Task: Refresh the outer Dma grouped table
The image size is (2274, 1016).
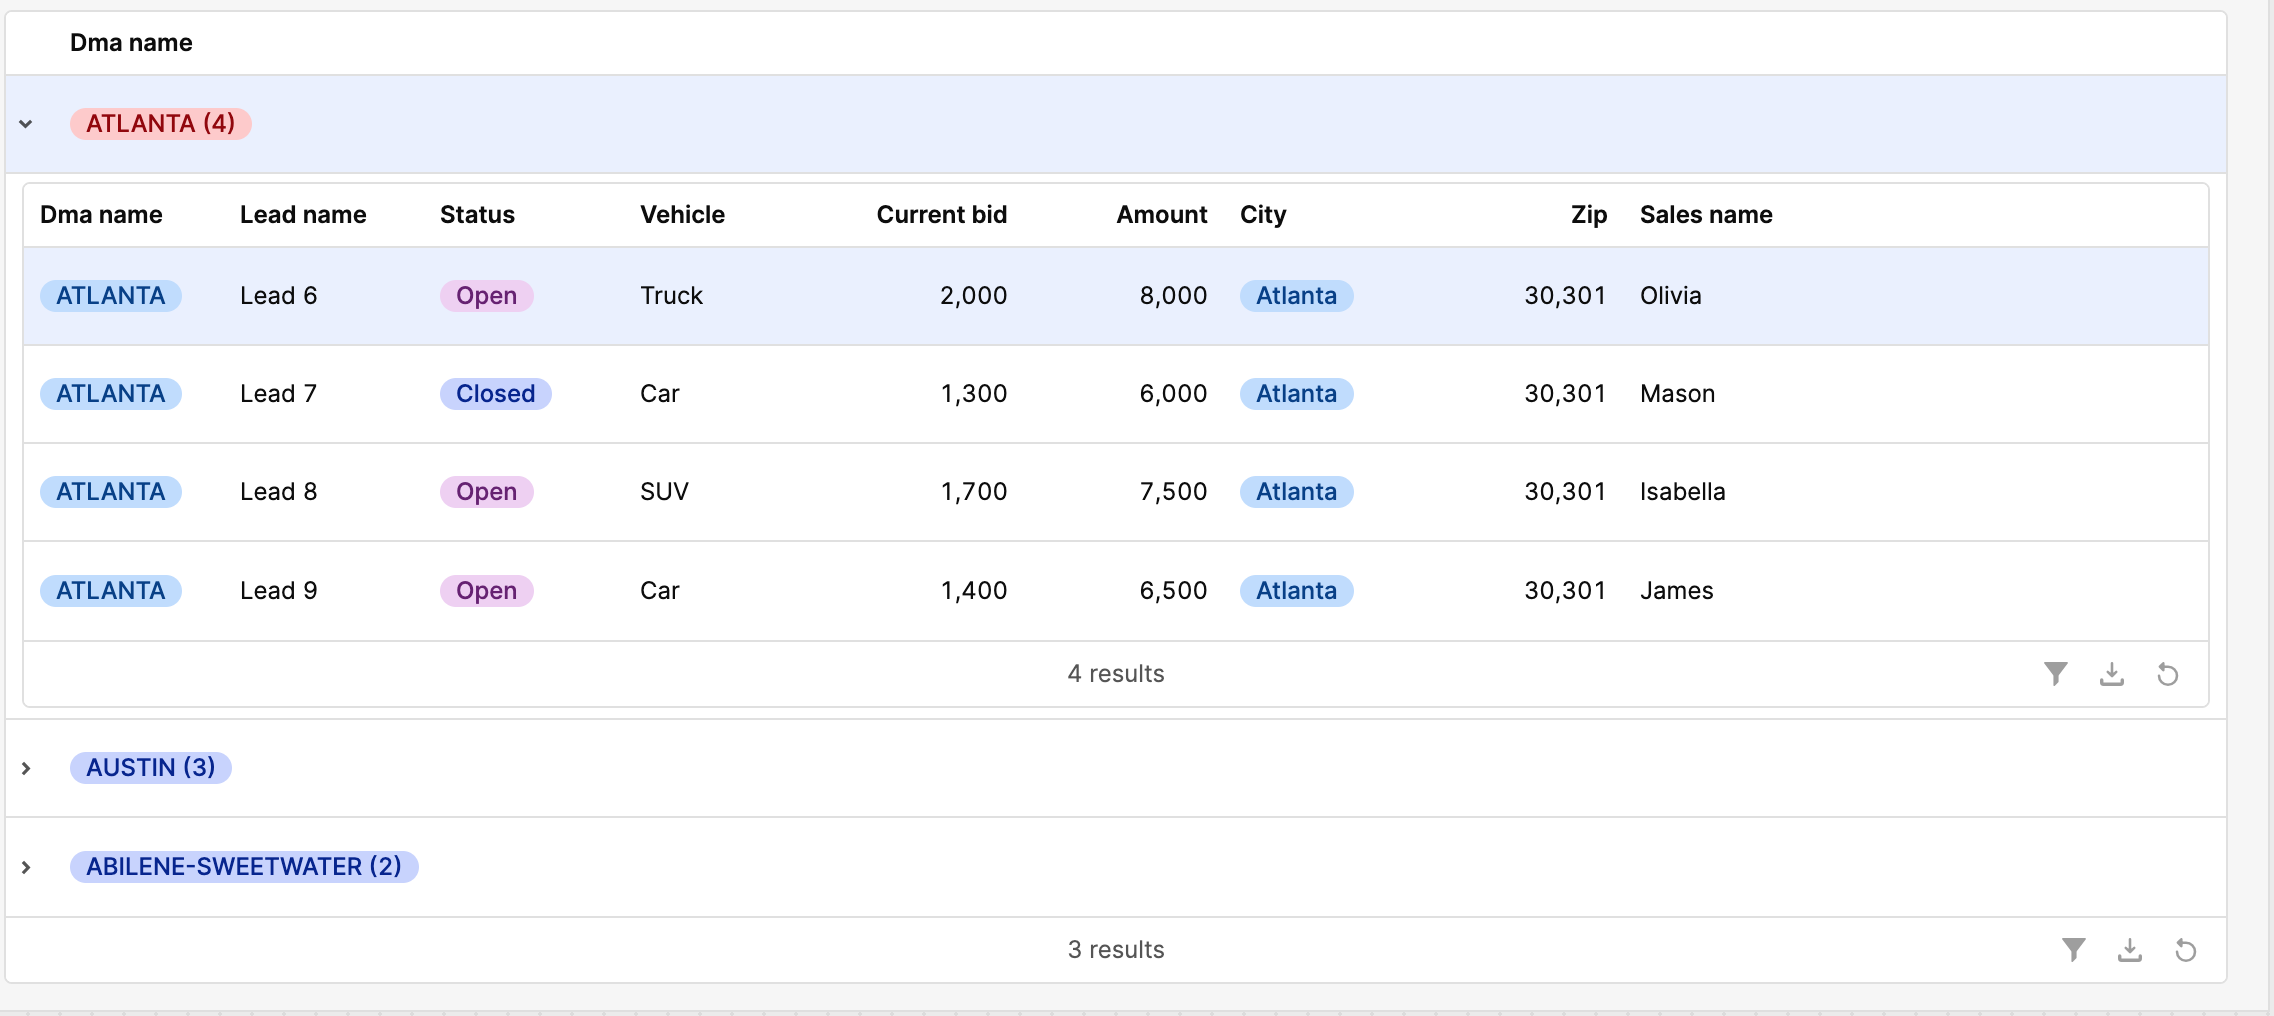Action: [2185, 950]
